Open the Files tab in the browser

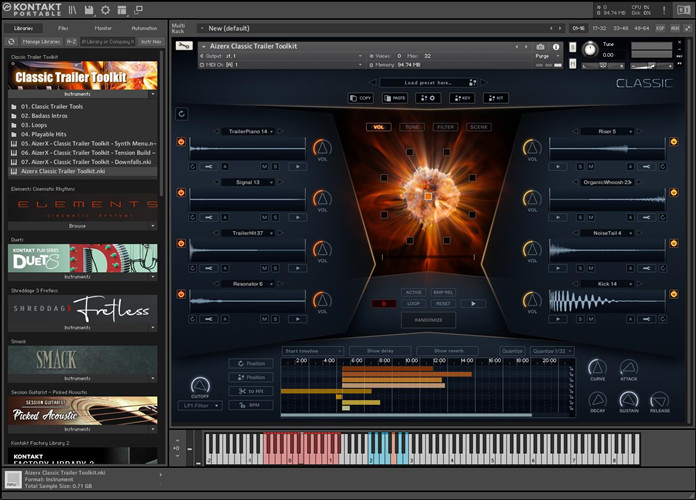click(63, 28)
